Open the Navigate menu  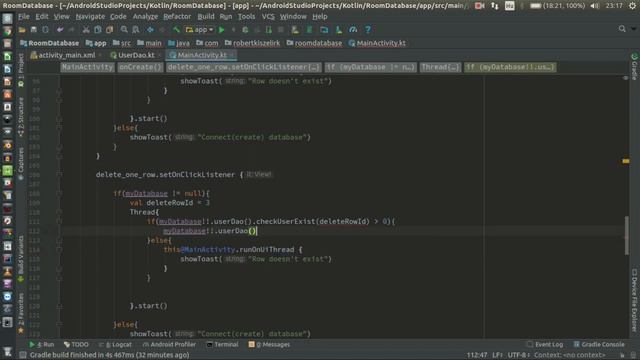[90, 16]
